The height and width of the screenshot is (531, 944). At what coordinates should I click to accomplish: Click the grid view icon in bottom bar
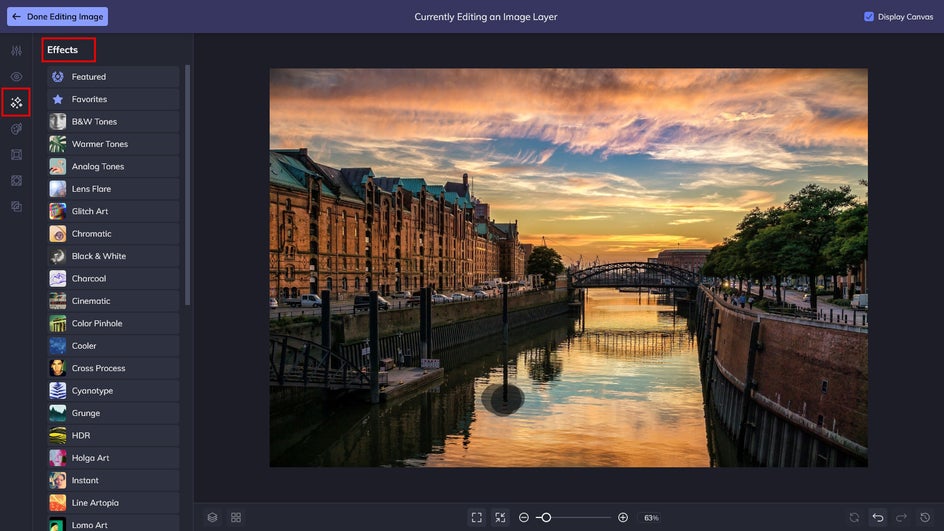236,517
